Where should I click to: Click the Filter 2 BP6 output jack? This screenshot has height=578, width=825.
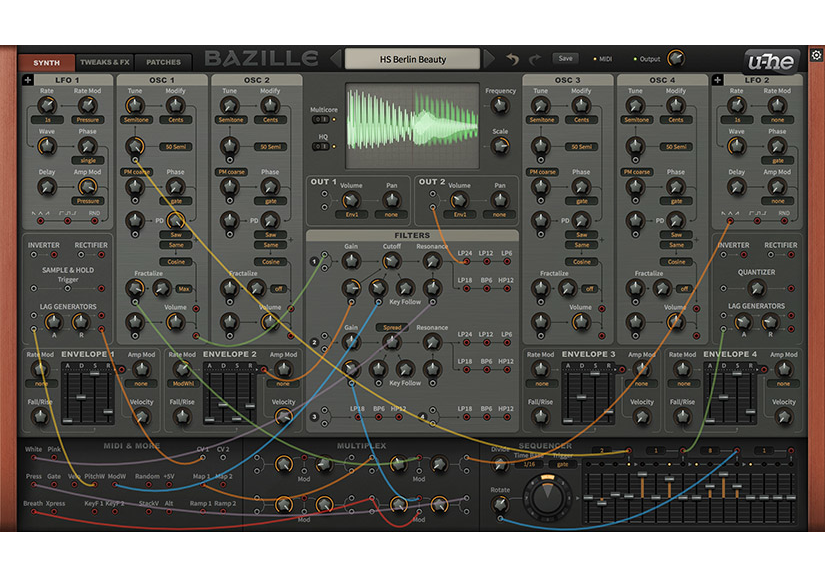point(487,370)
